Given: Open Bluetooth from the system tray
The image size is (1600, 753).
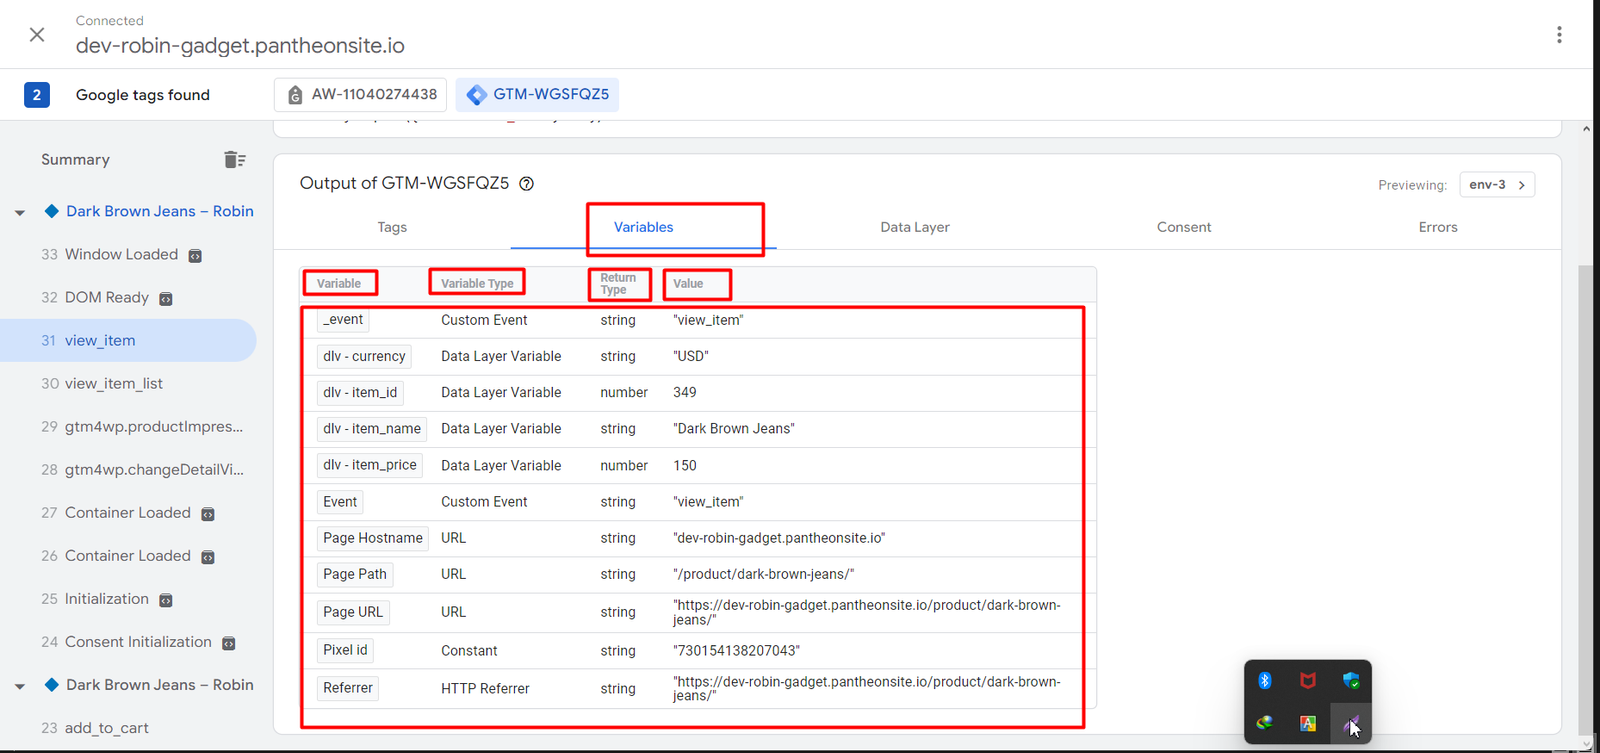Looking at the screenshot, I should (x=1265, y=681).
